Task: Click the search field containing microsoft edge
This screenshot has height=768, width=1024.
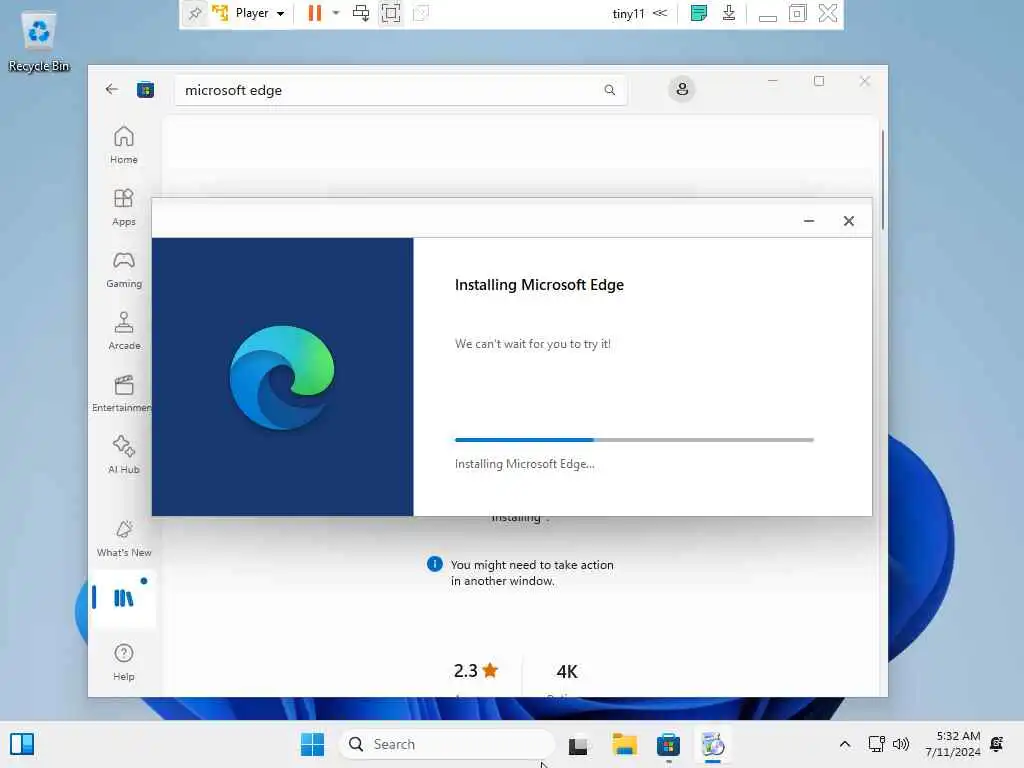Action: pyautogui.click(x=400, y=90)
